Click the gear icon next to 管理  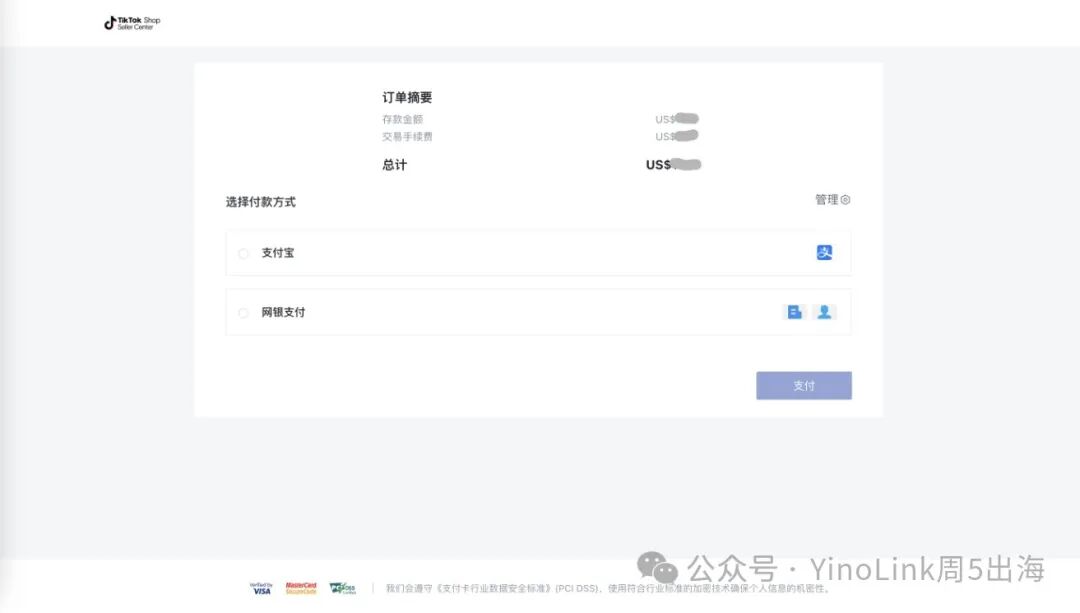click(847, 200)
